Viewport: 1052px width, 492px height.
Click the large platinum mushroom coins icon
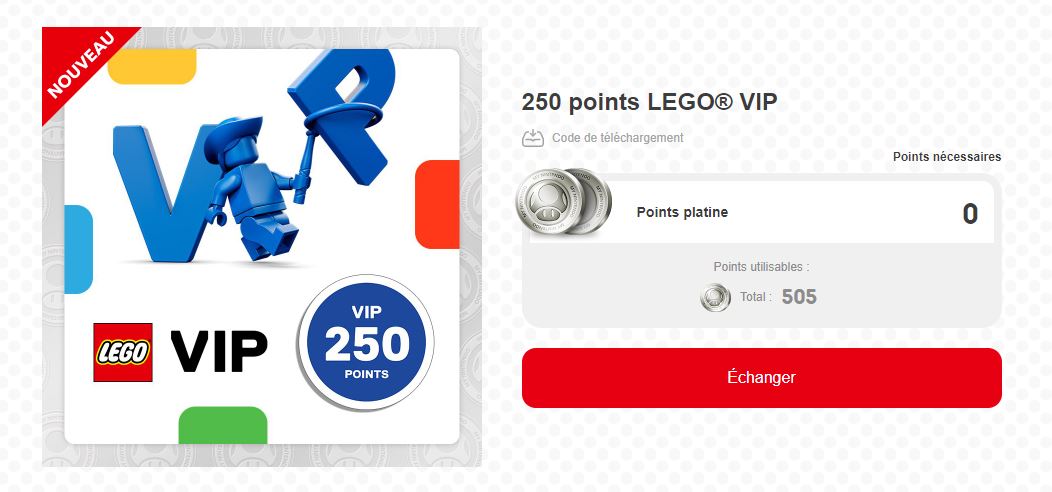[564, 201]
